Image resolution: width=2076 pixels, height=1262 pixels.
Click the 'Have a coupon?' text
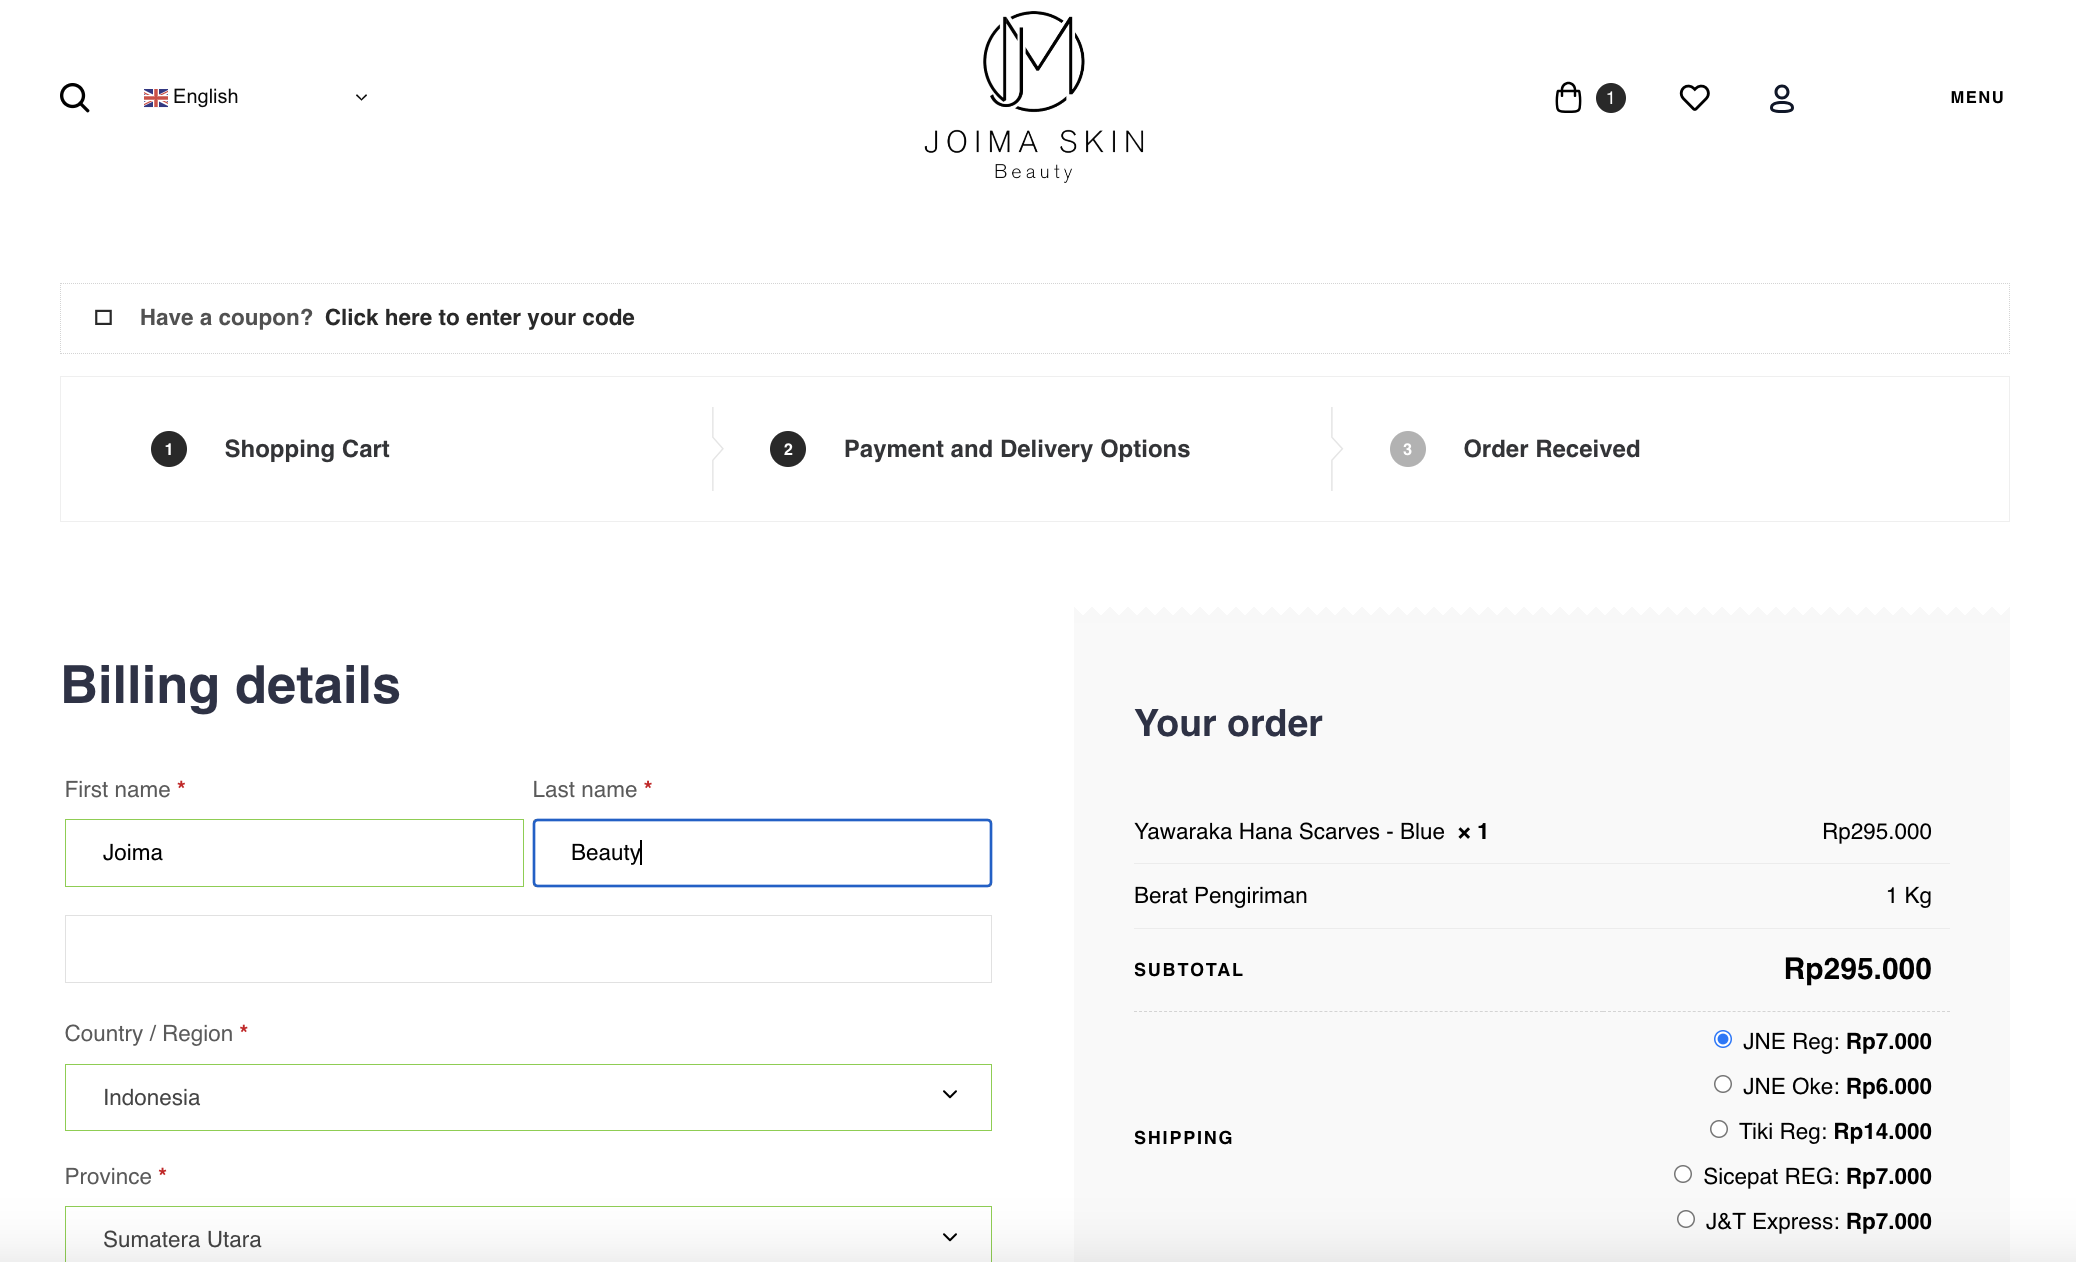pyautogui.click(x=226, y=318)
